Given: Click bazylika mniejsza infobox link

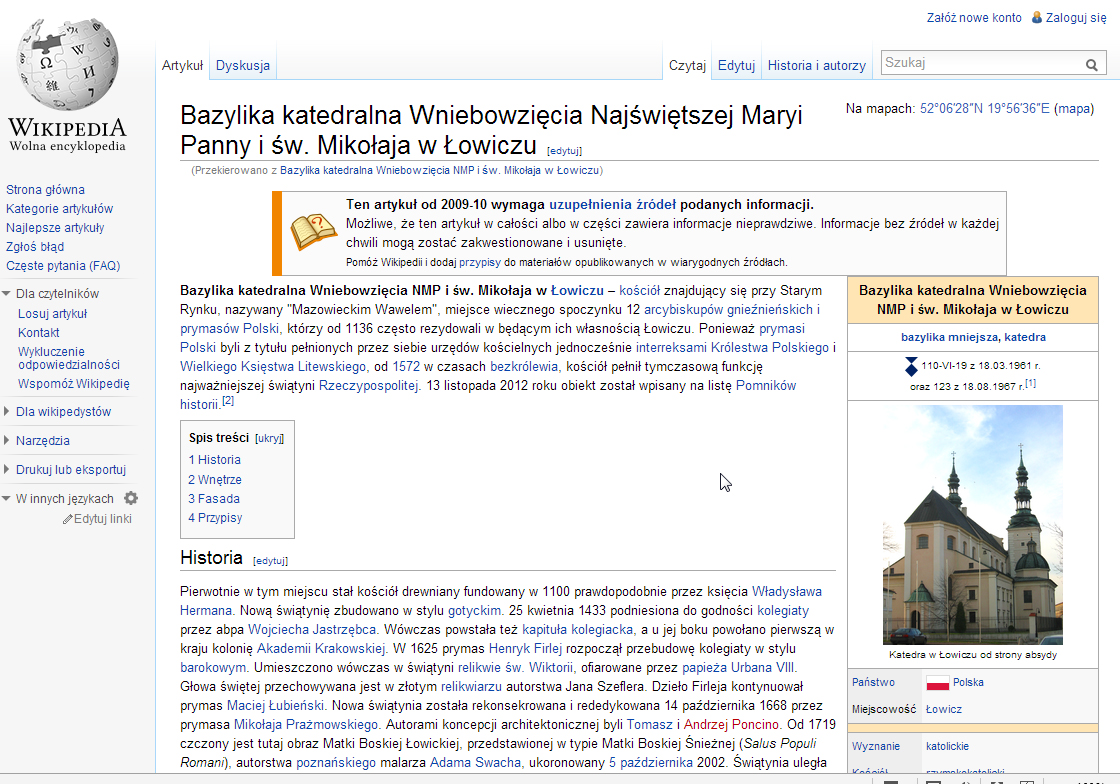Looking at the screenshot, I should (x=949, y=337).
